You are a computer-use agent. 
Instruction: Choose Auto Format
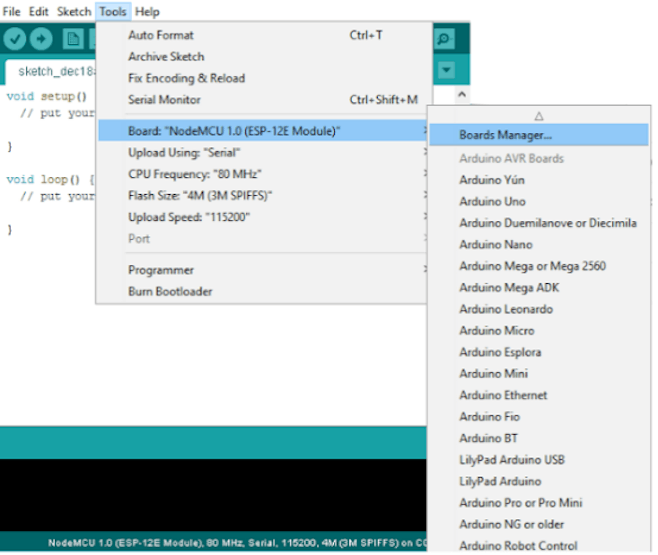coord(264,35)
